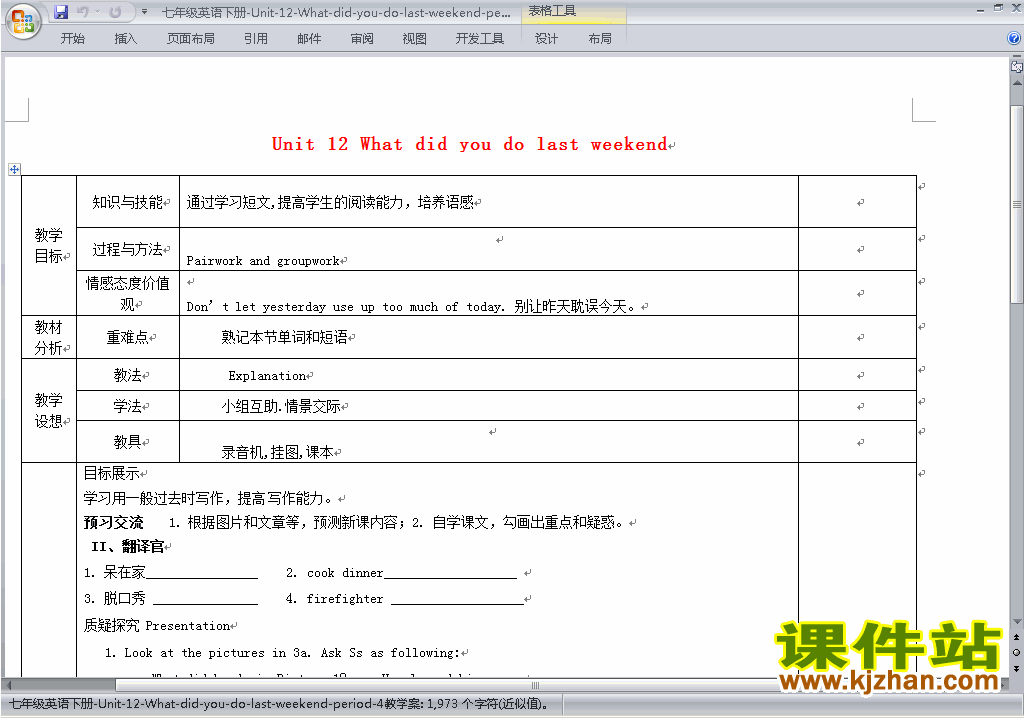Click the bold heading II、翻译官

coord(127,546)
